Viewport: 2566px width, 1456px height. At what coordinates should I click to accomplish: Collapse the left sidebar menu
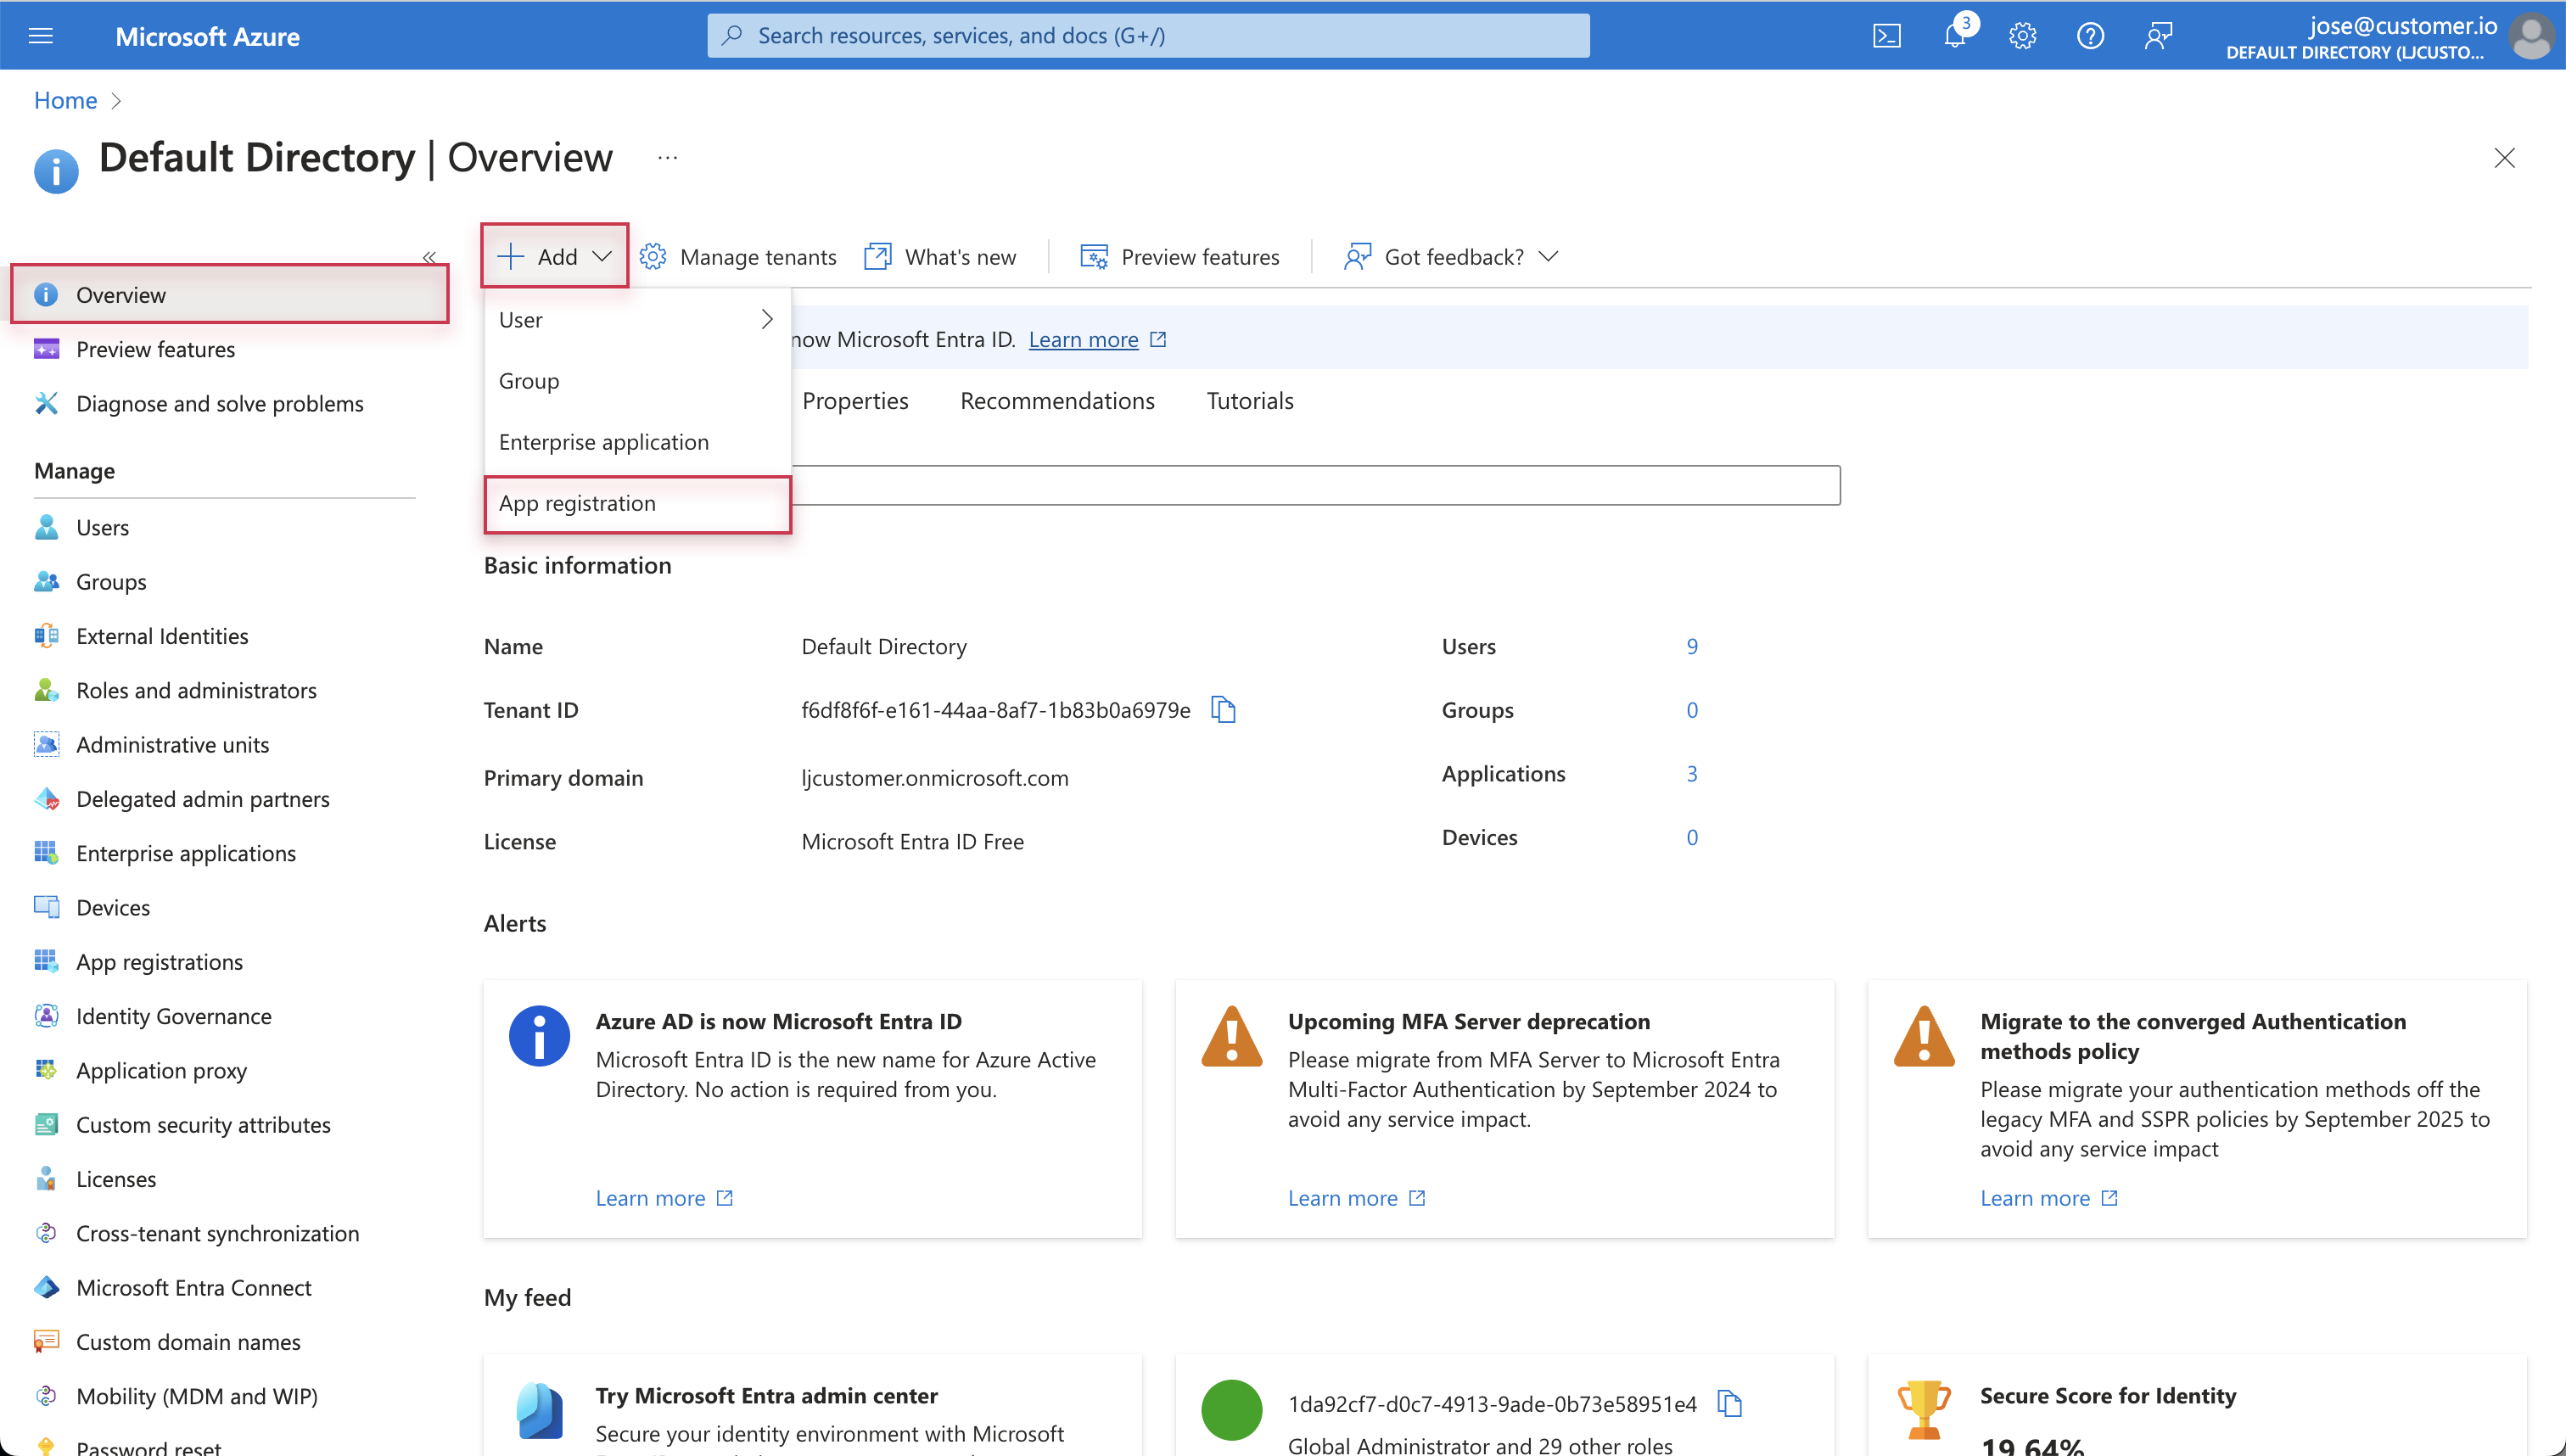pos(429,257)
